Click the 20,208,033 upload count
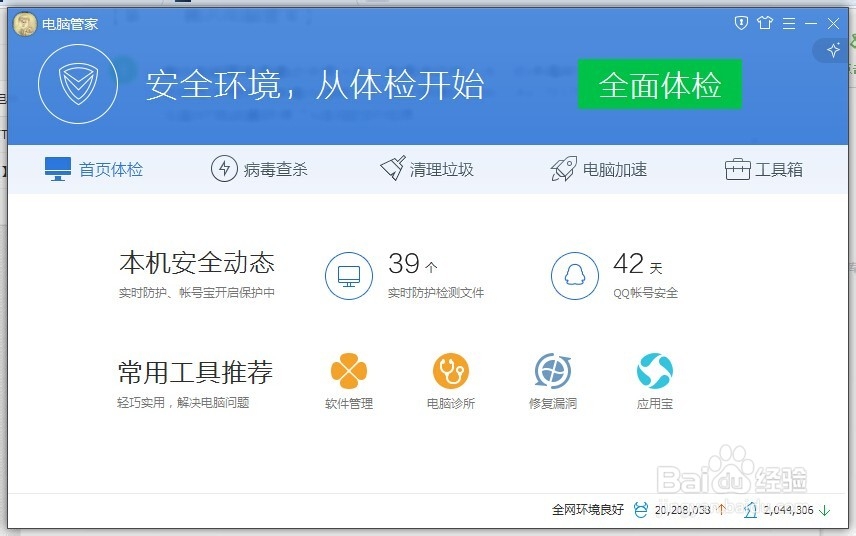 coord(682,510)
